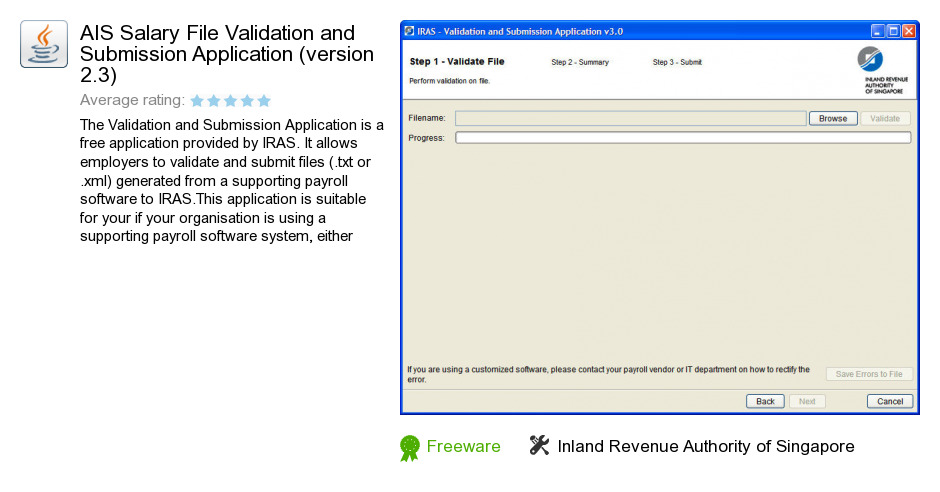Maximize the IRAS application window
This screenshot has width=940, height=492.
pos(893,31)
